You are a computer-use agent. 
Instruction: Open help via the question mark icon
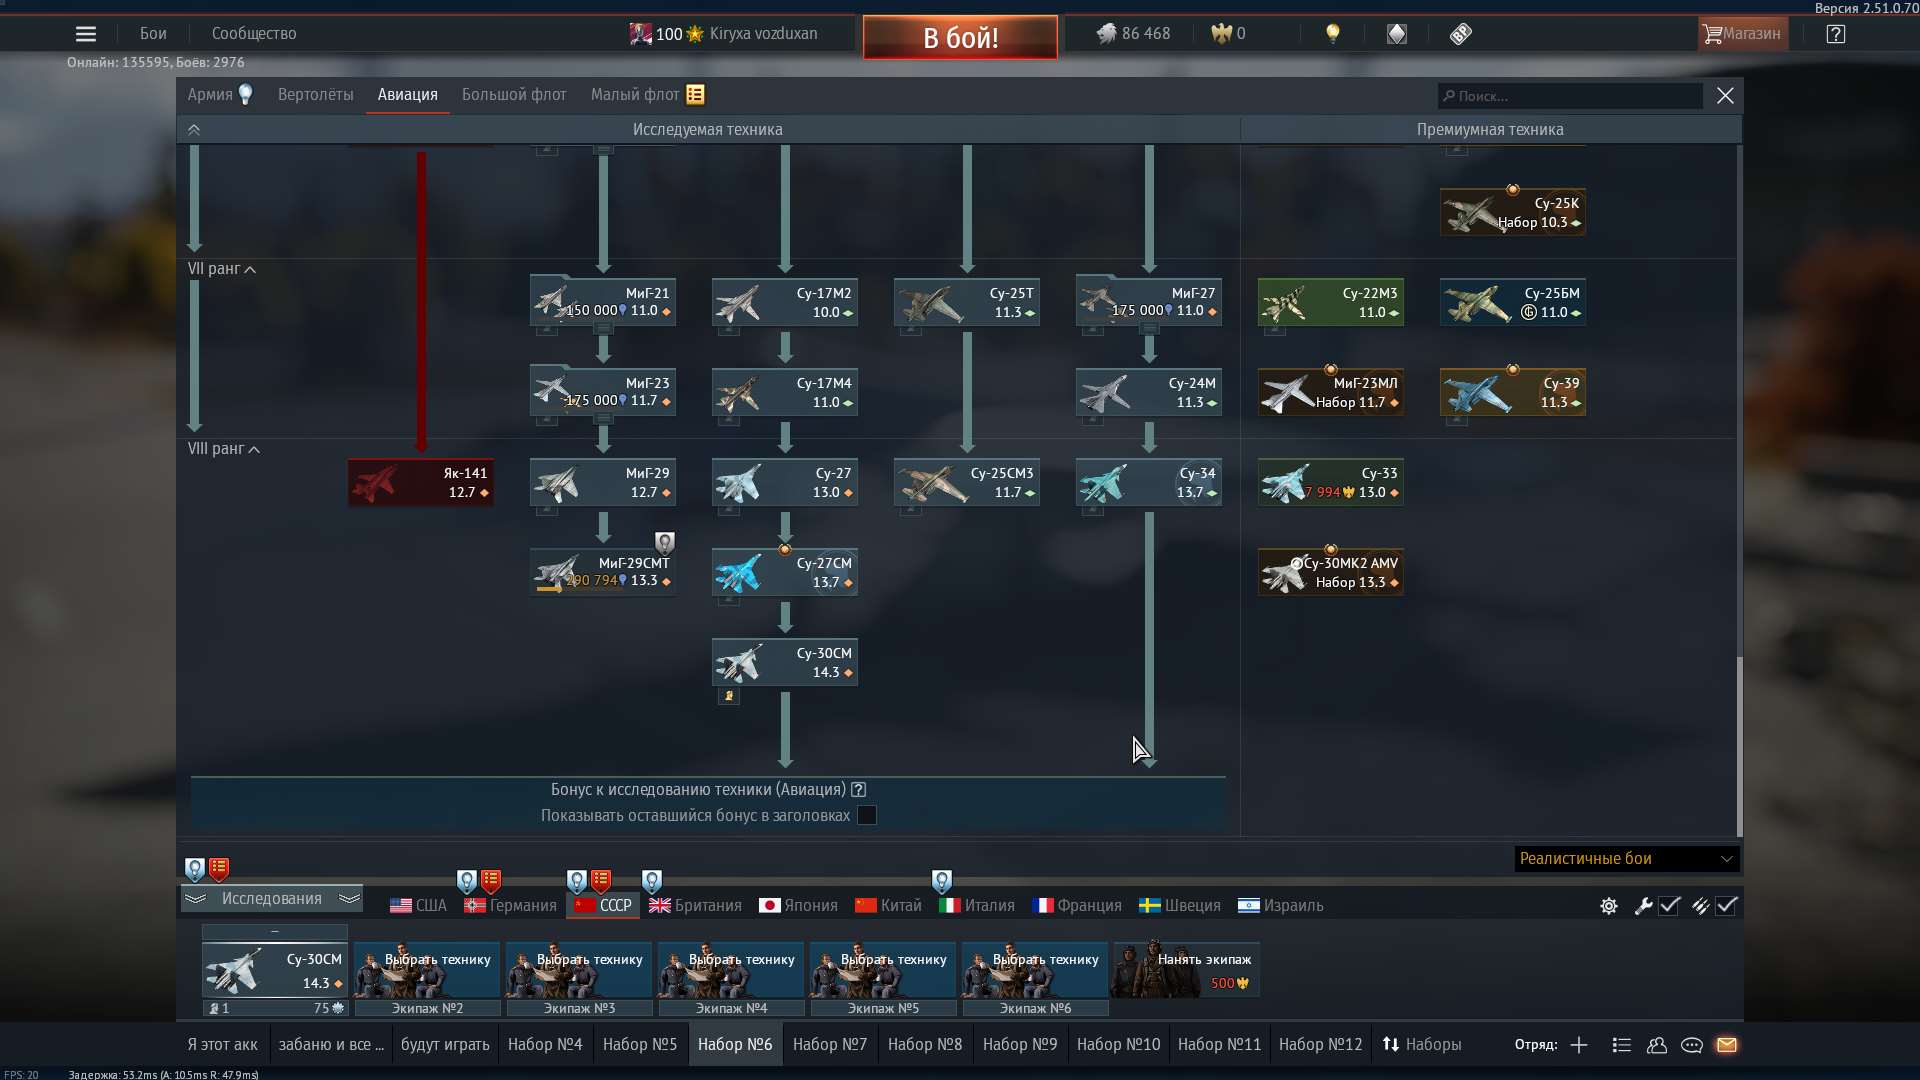(1836, 33)
